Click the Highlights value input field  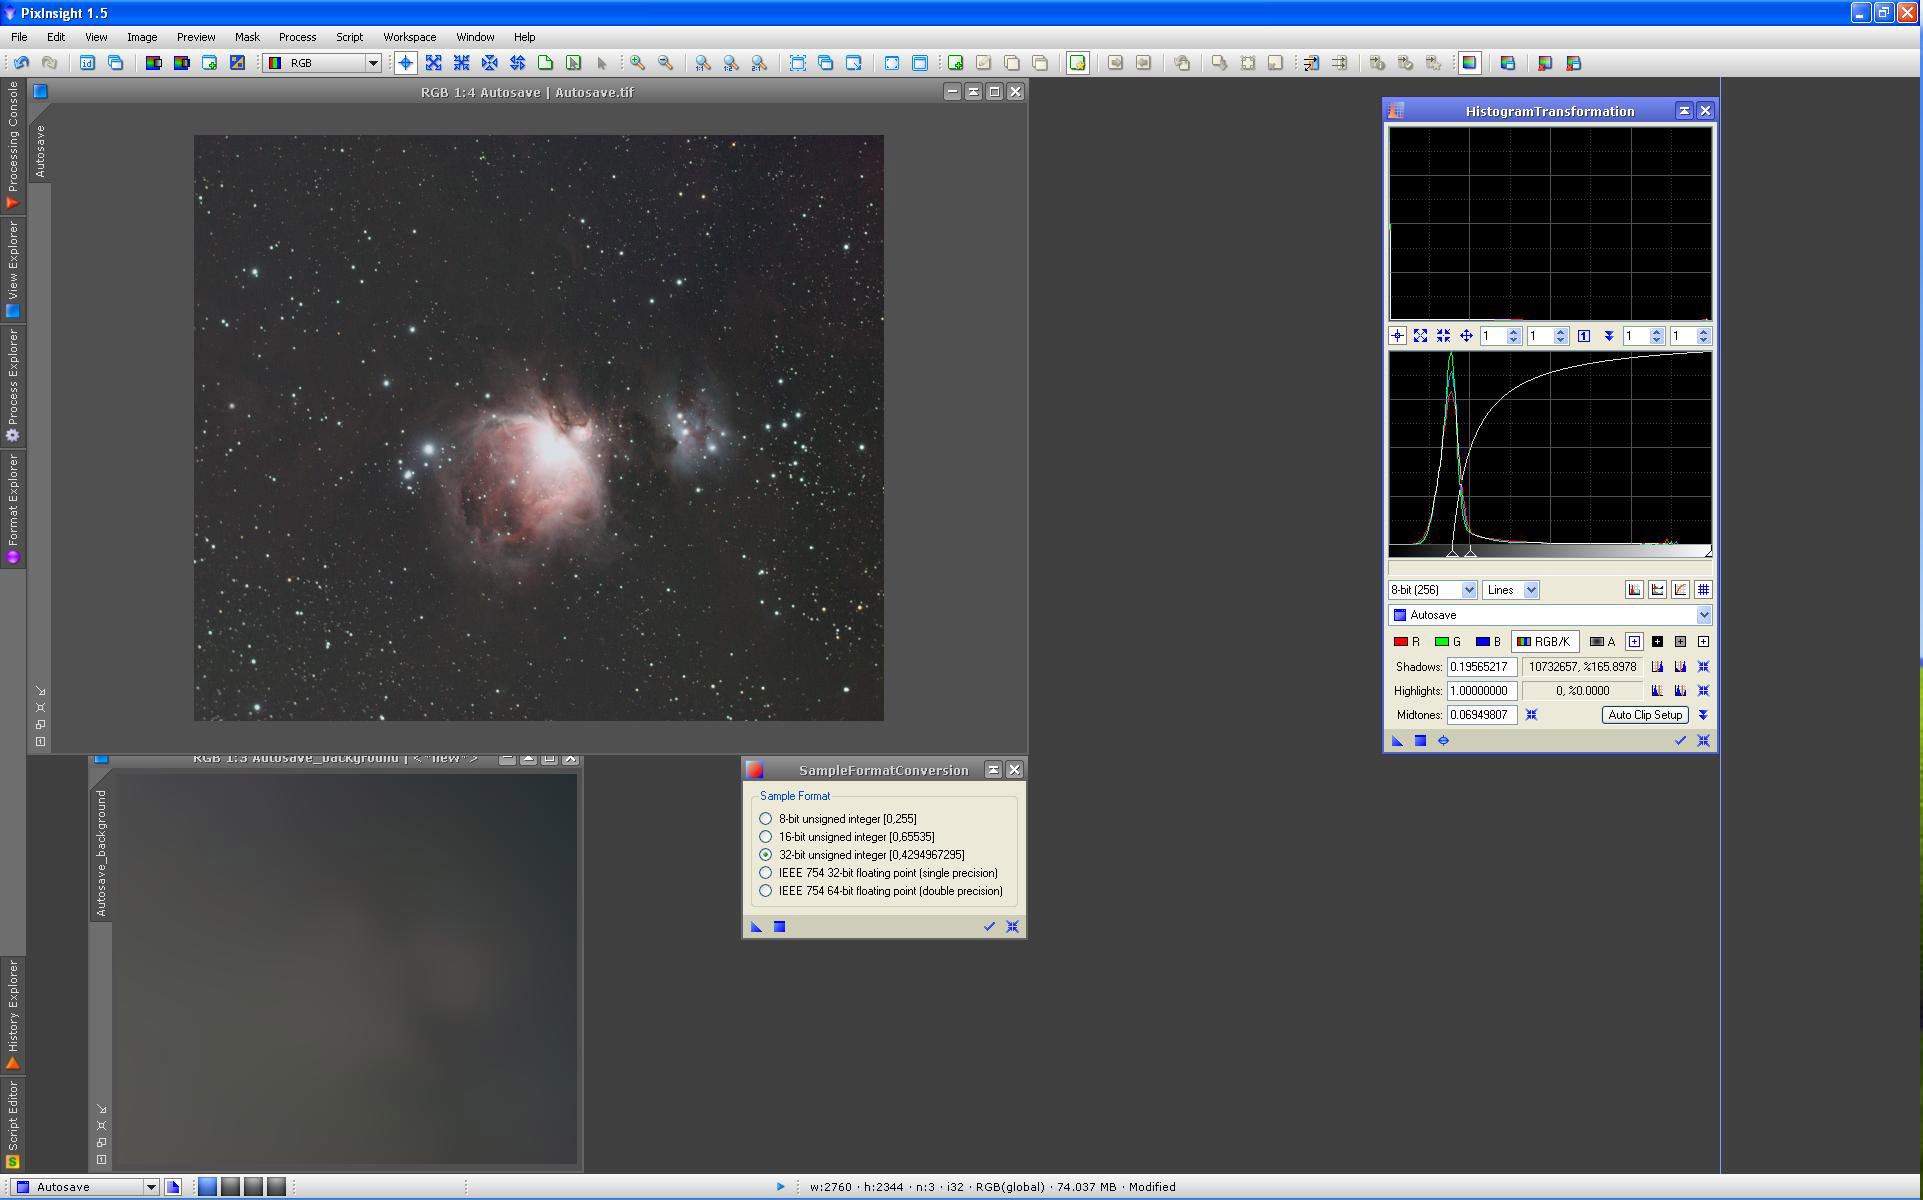tap(1482, 691)
